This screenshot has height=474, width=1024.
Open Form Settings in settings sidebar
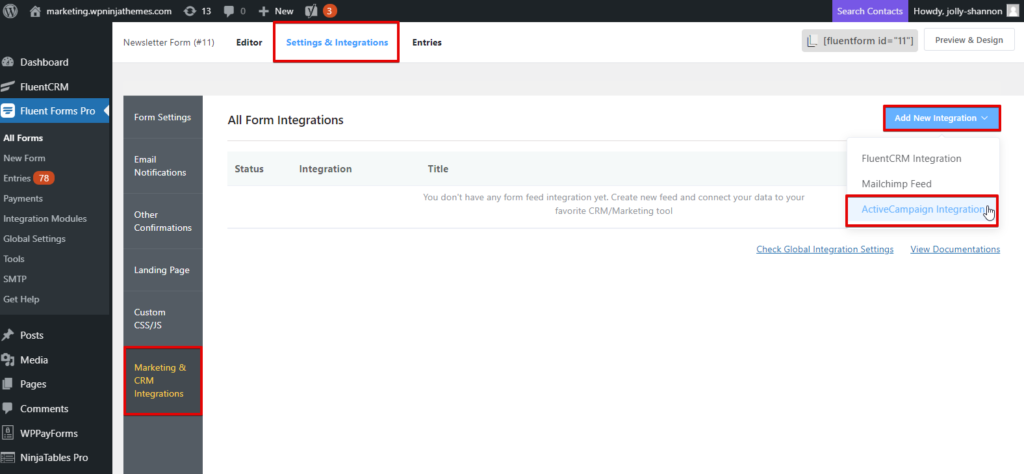click(x=163, y=118)
